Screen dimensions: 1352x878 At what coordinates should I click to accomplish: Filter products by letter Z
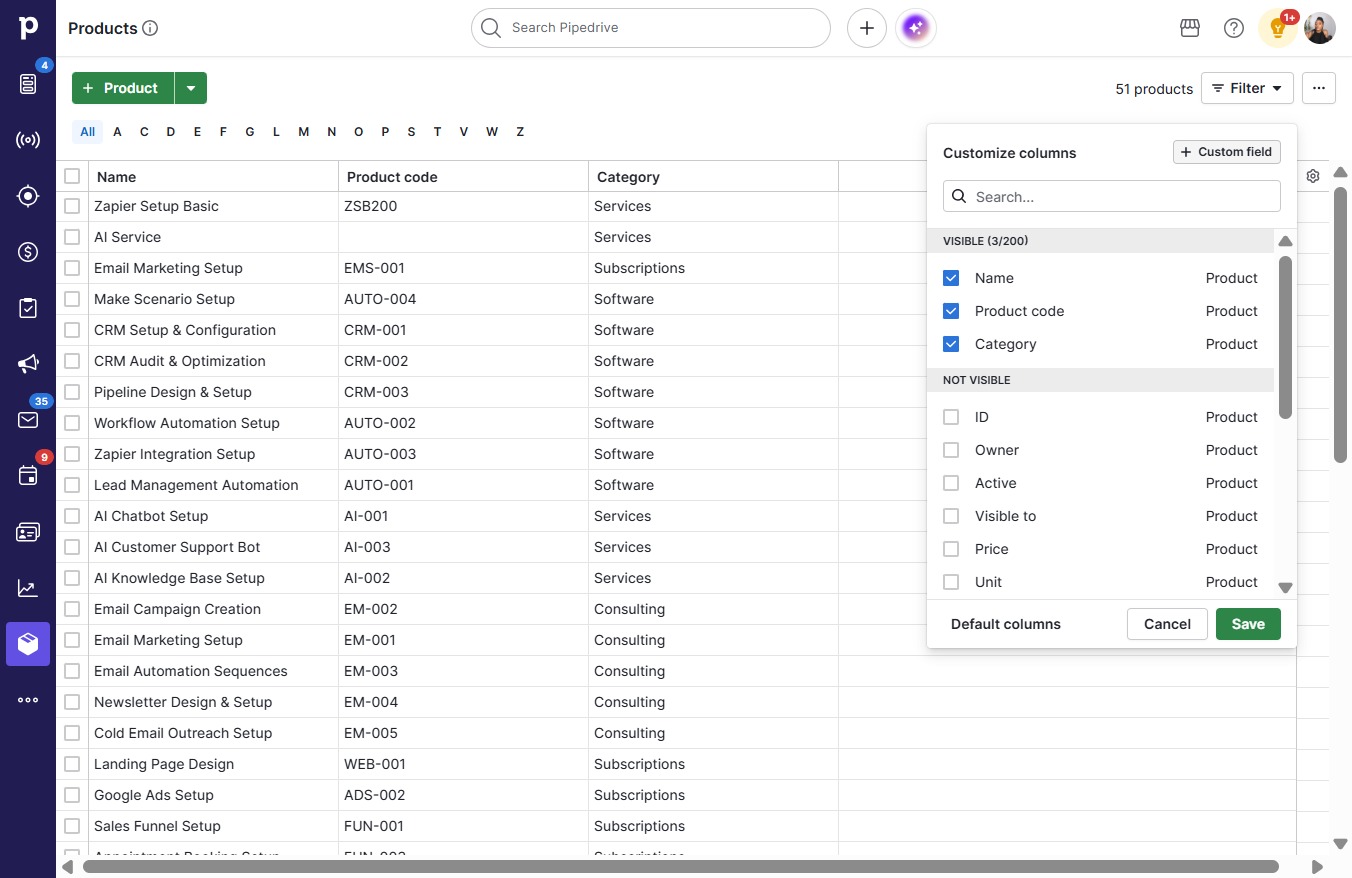coord(520,132)
